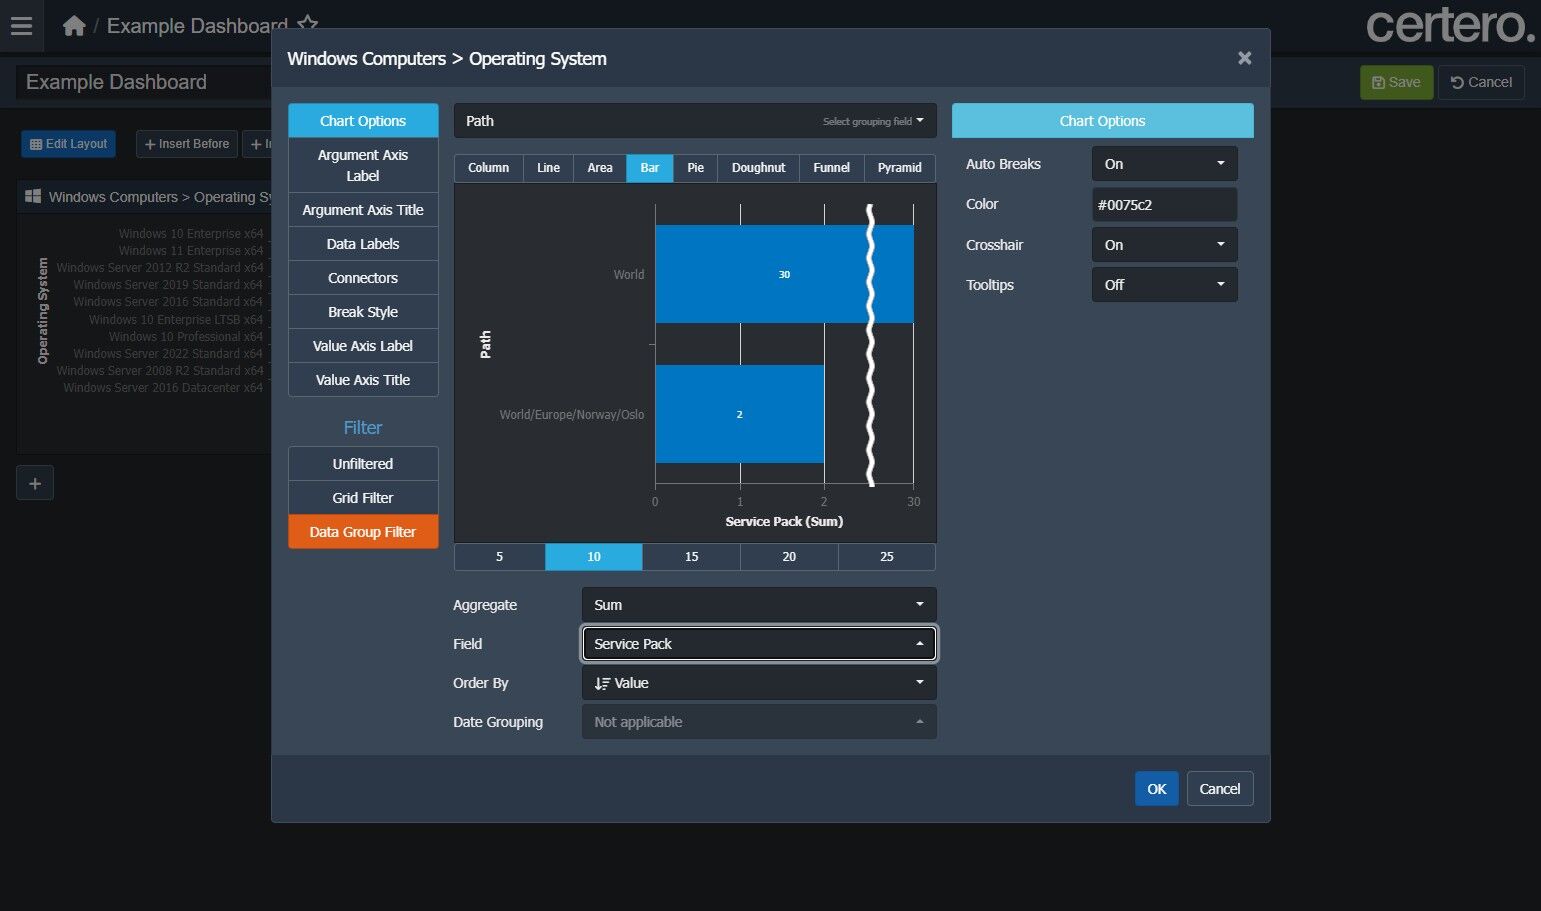Select the Break Style option
The image size is (1541, 911).
363,312
